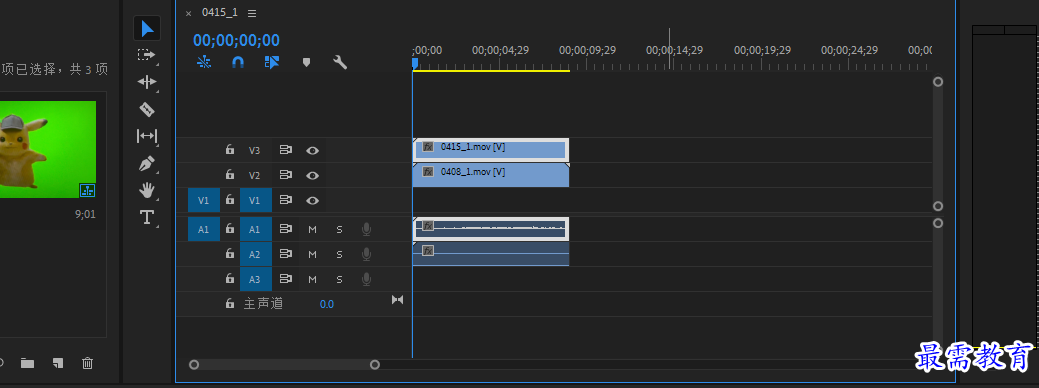Click the 00;00;00;00 playhead timecode
This screenshot has width=1039, height=388.
(237, 40)
